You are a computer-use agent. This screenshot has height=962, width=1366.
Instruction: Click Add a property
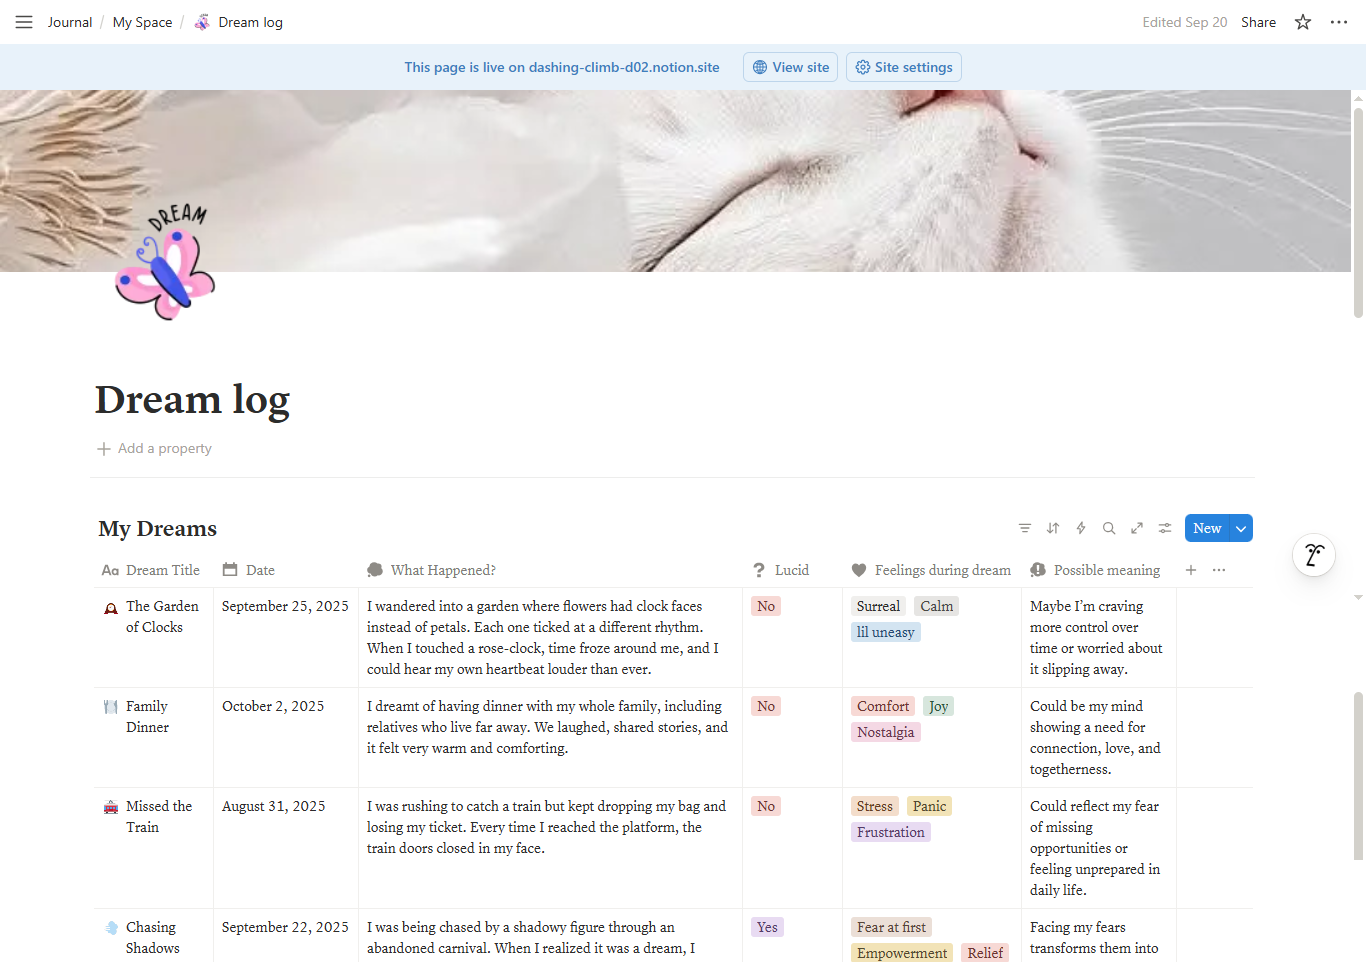pos(154,449)
